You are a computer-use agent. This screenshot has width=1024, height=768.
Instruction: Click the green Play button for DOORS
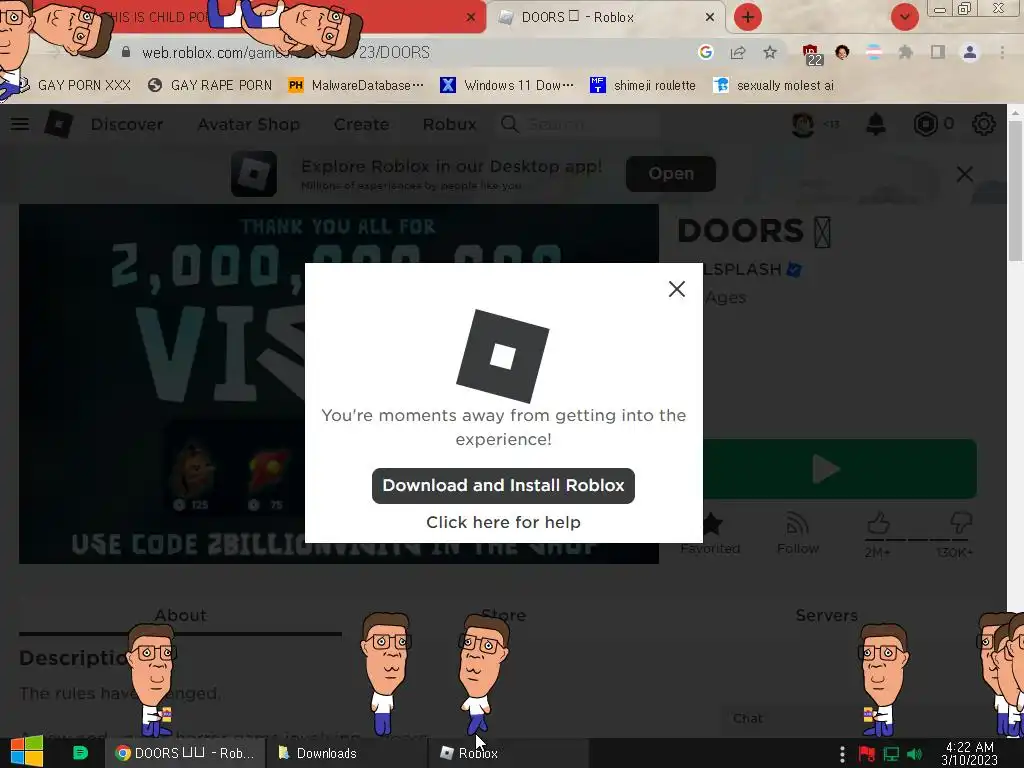pyautogui.click(x=839, y=469)
